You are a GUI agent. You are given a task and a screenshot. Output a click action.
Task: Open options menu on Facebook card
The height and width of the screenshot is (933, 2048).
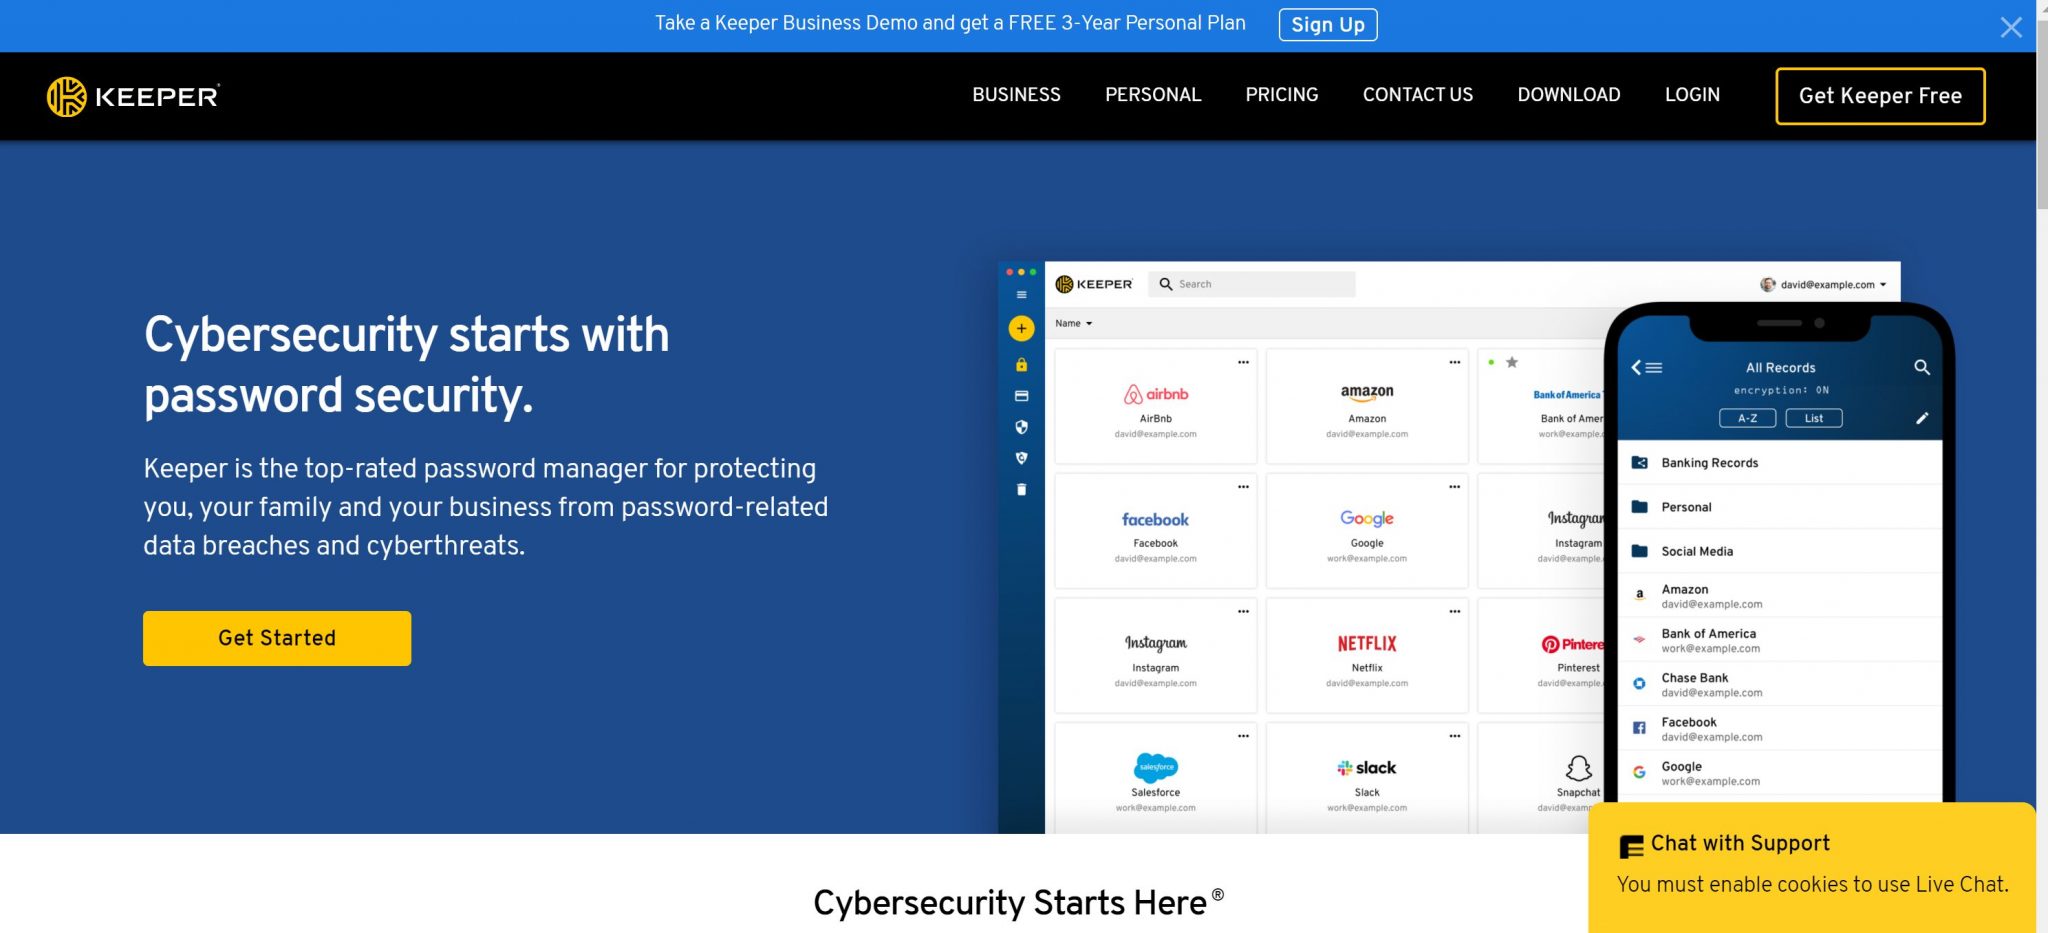[1243, 487]
